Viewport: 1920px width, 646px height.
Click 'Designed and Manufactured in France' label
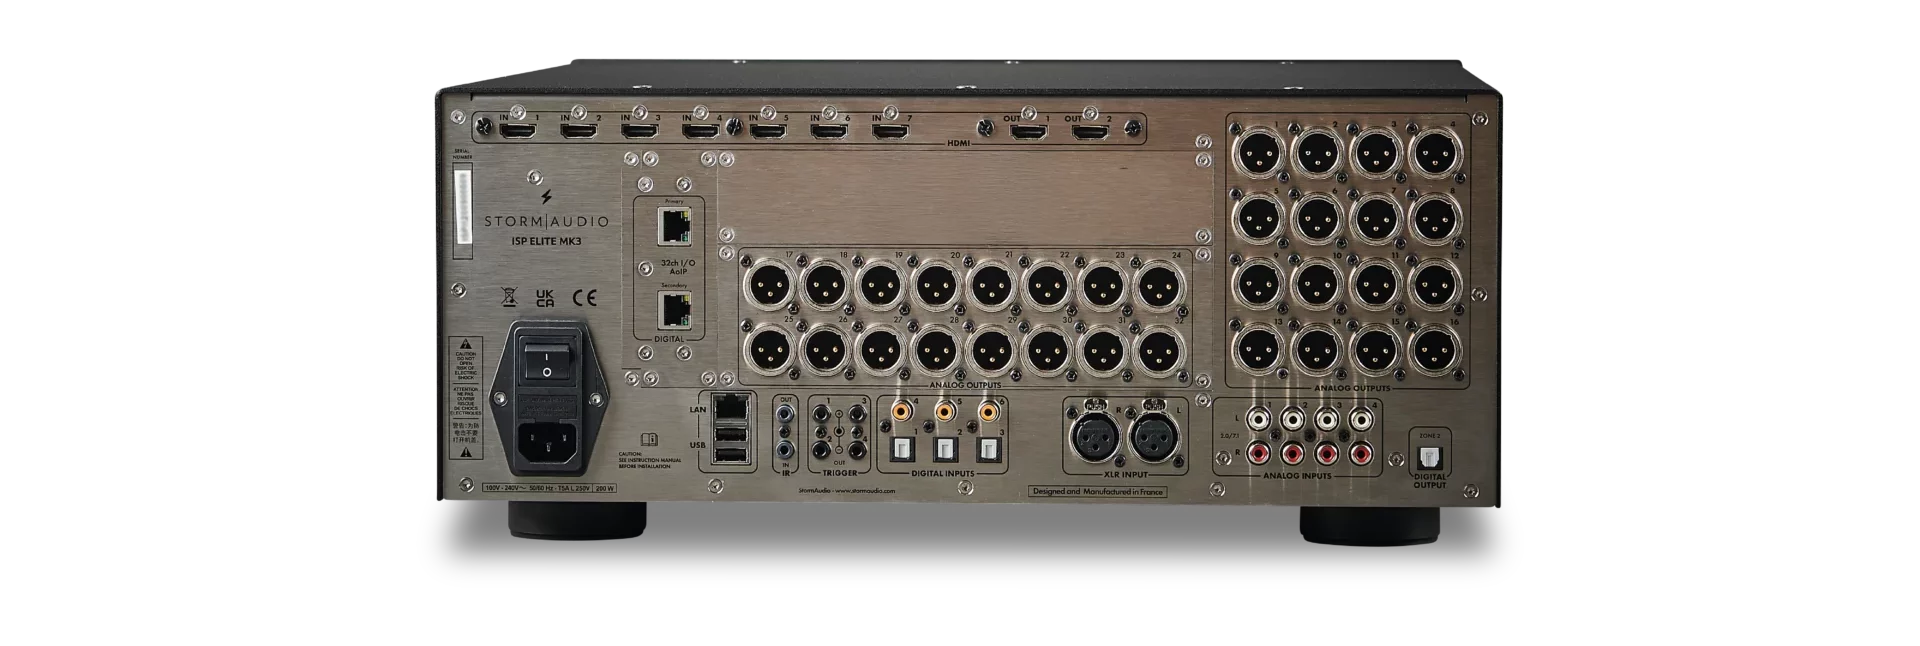pyautogui.click(x=1098, y=492)
